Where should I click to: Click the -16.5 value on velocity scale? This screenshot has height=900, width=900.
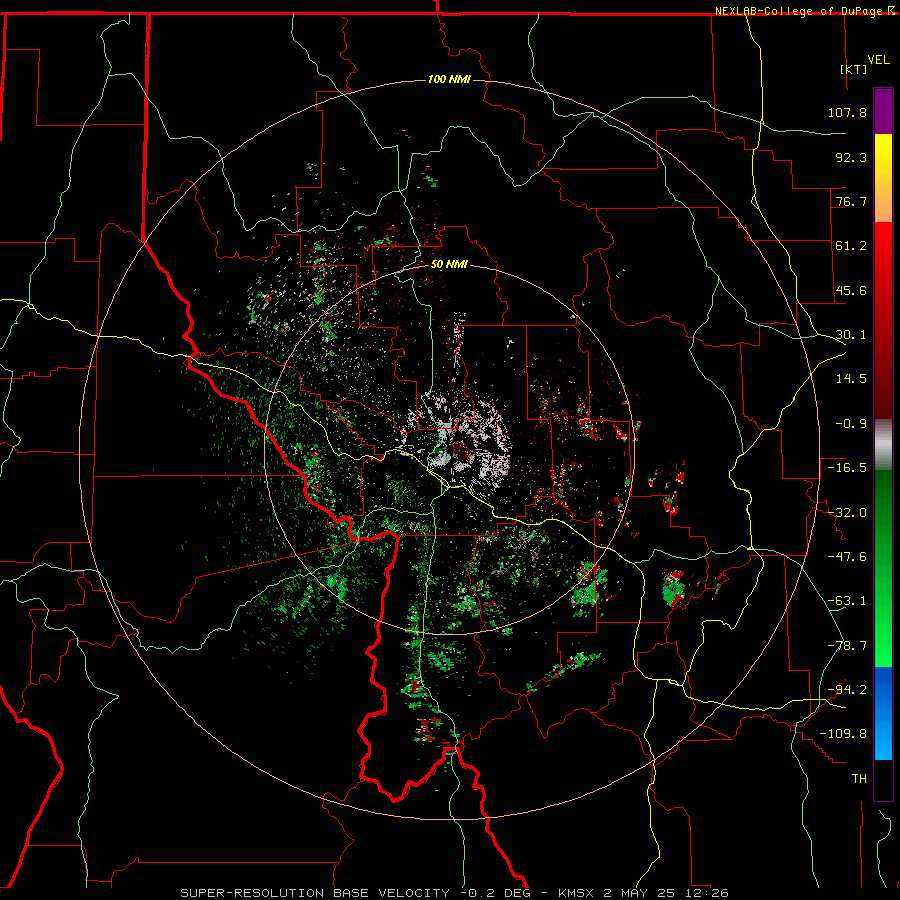847,467
